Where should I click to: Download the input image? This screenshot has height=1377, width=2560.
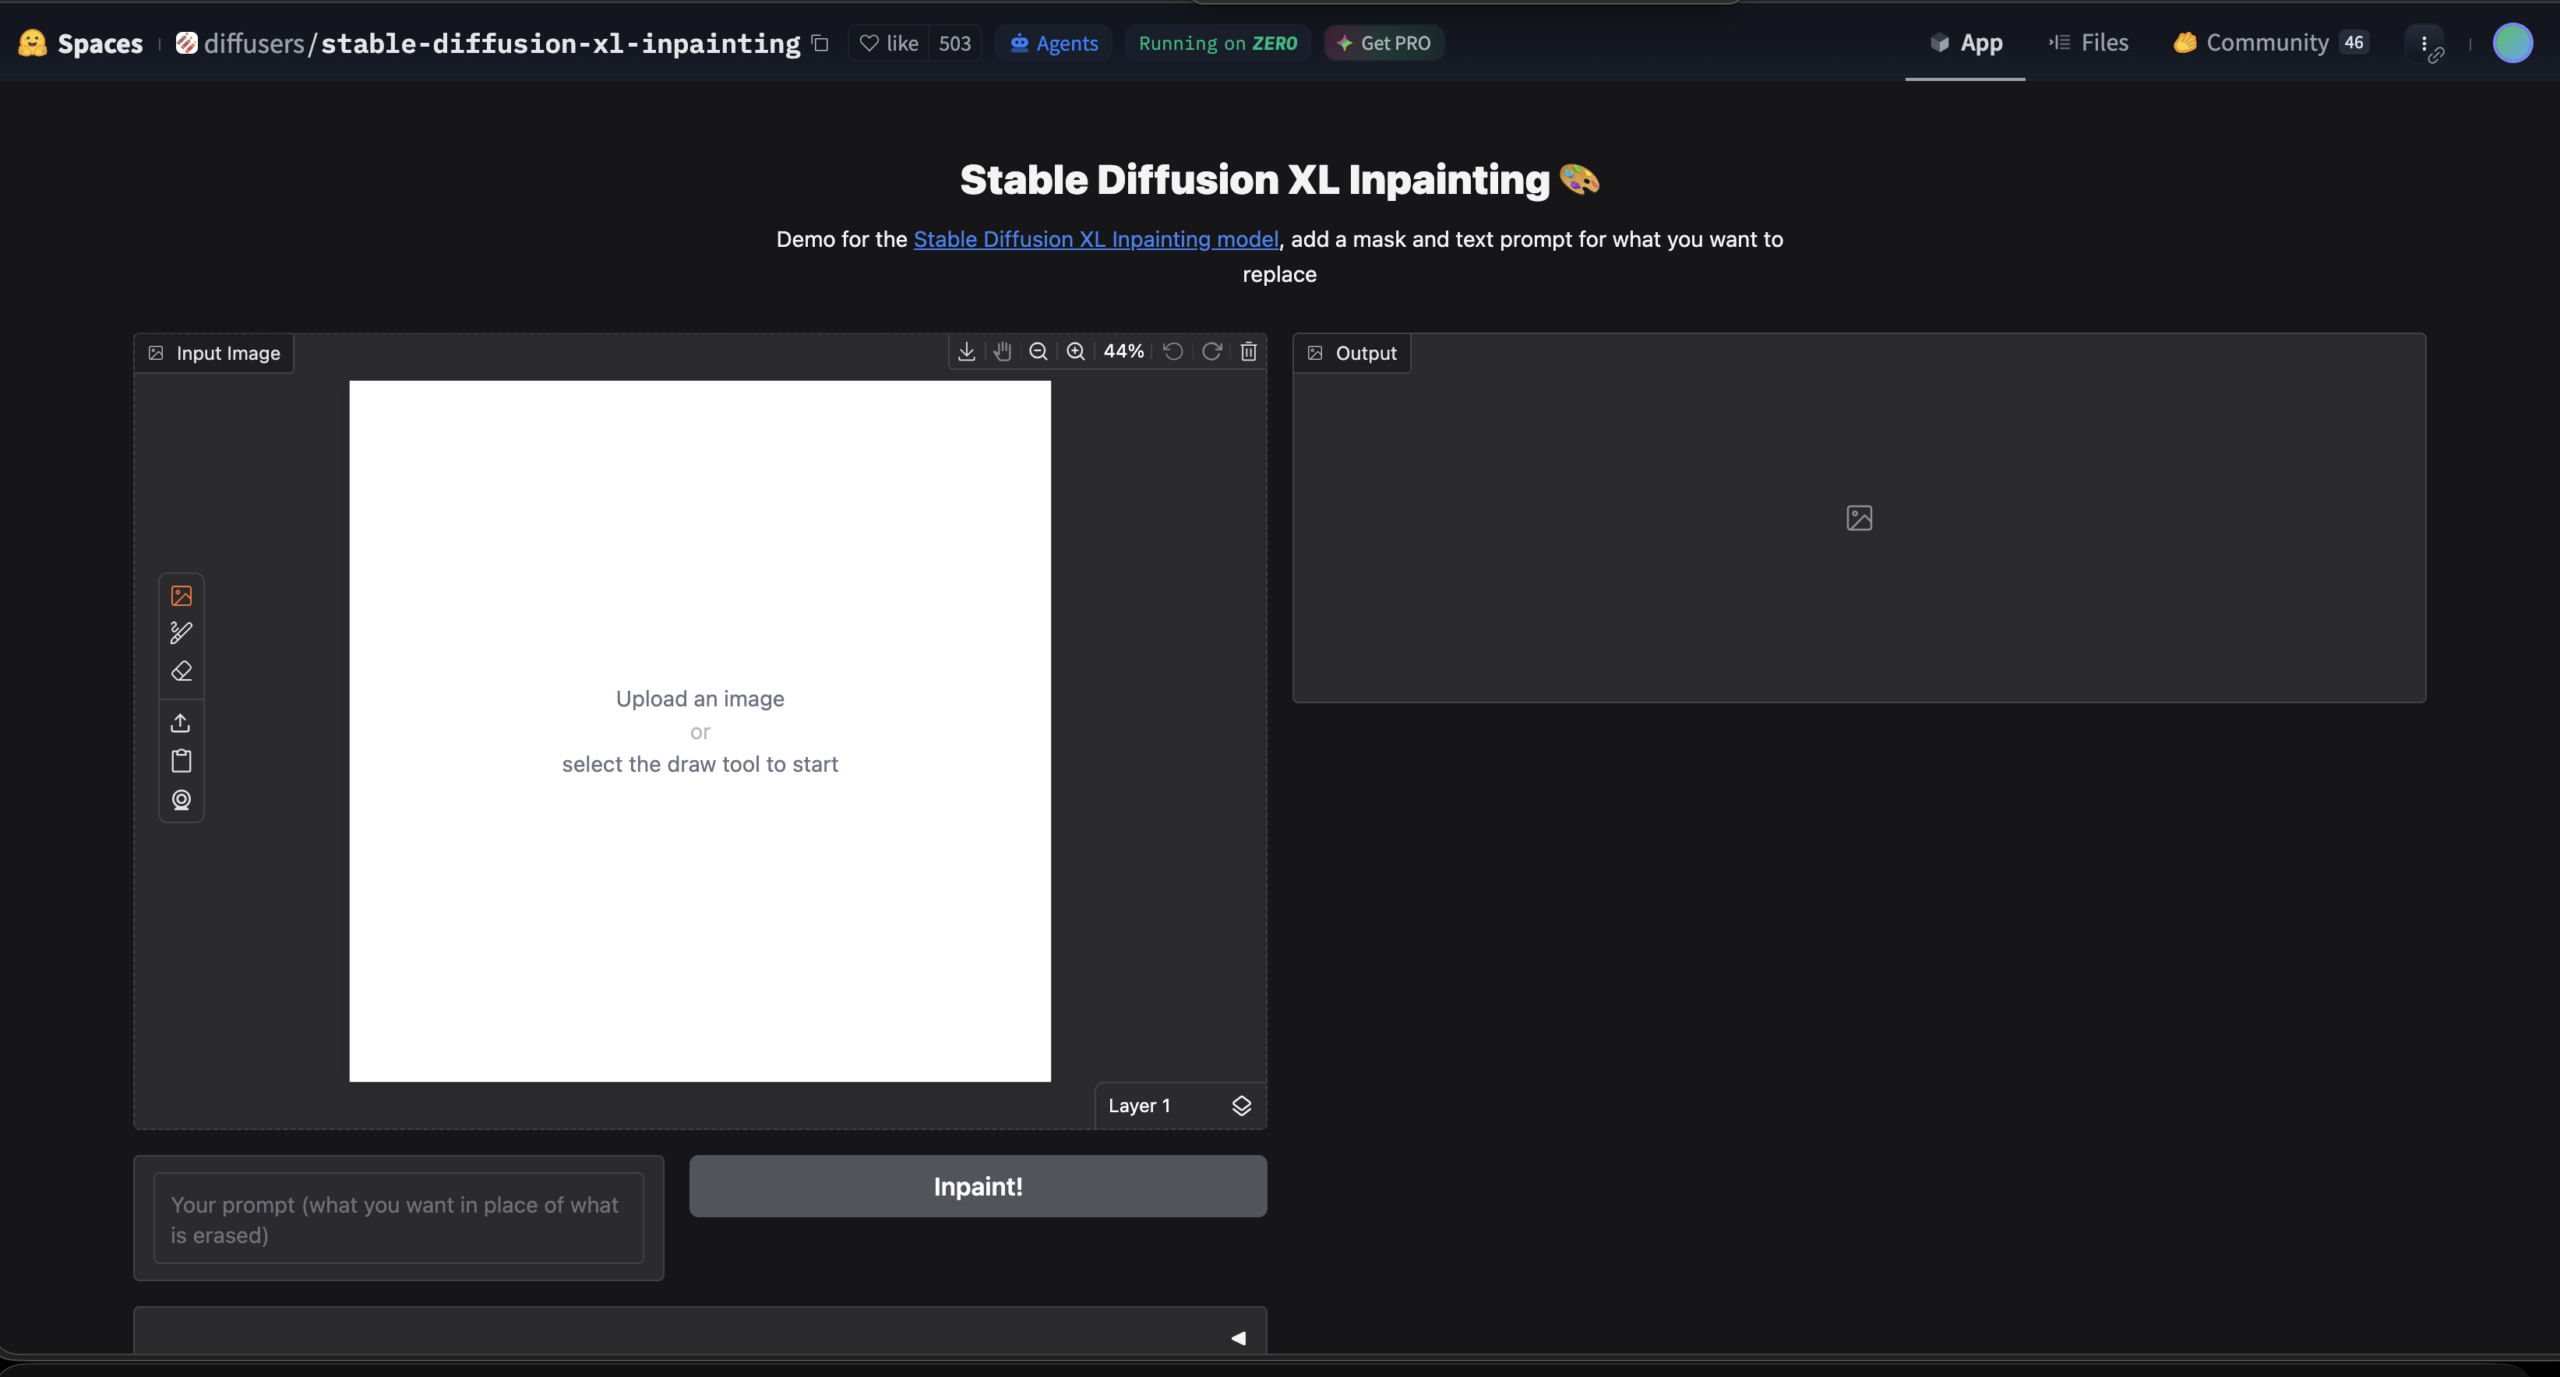coord(966,351)
